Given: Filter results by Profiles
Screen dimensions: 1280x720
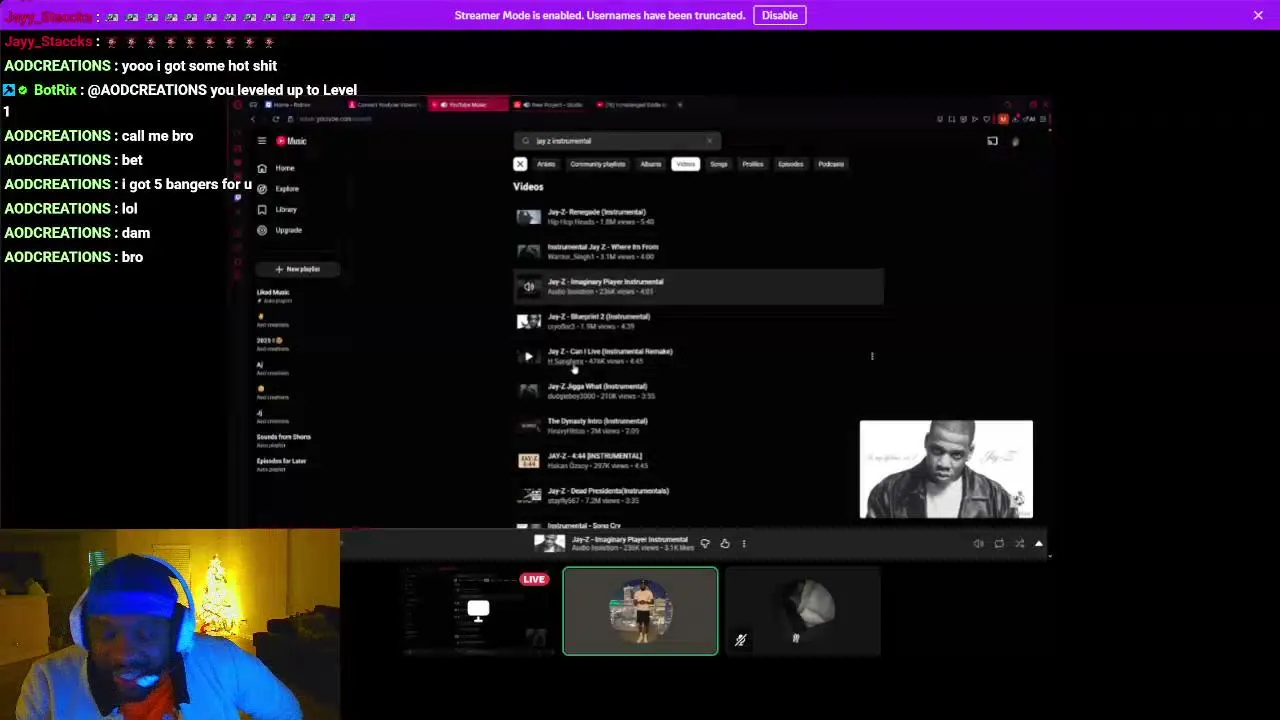Looking at the screenshot, I should pos(753,164).
